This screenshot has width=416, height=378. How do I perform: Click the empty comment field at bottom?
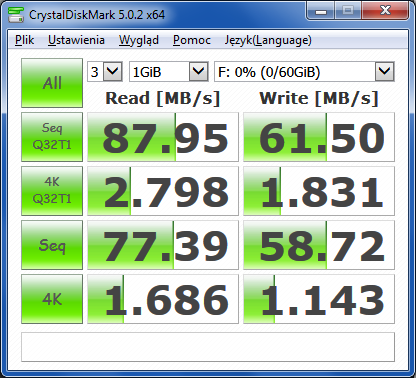[208, 347]
